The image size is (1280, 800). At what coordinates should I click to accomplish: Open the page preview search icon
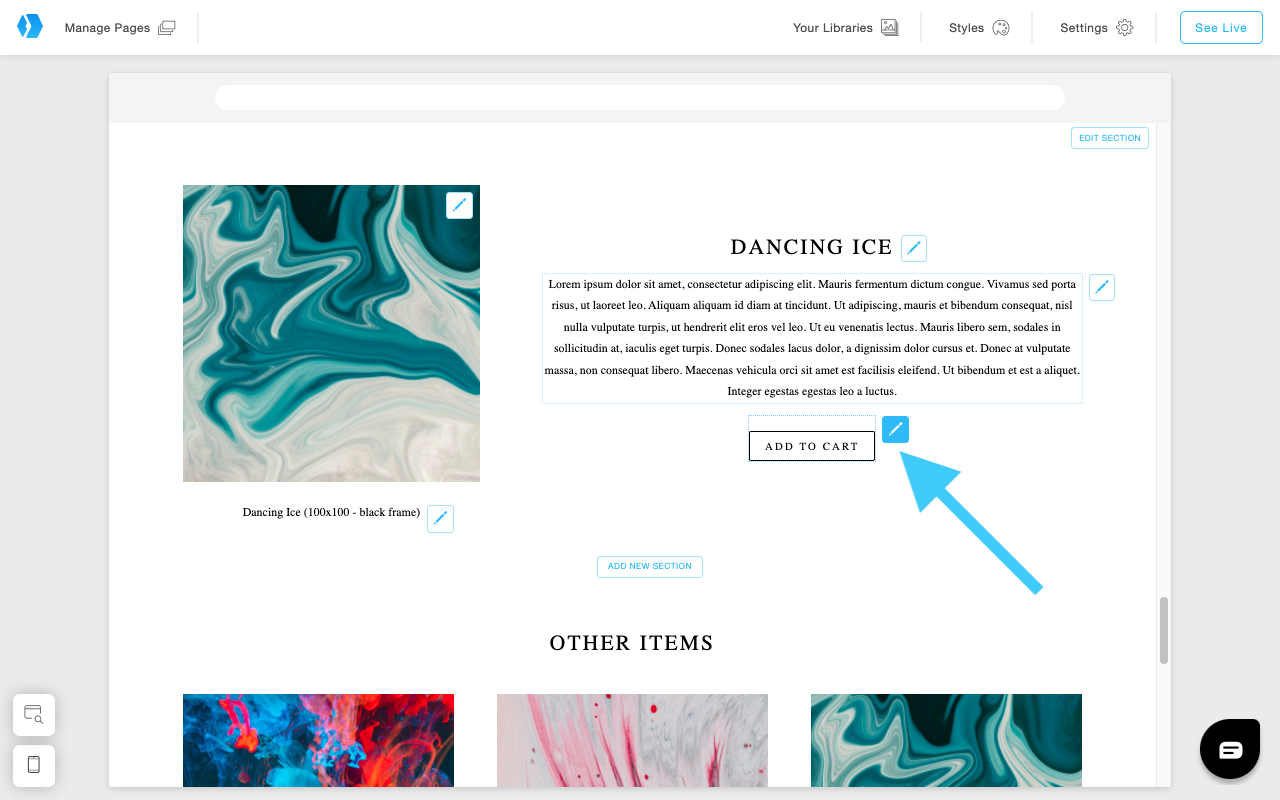(34, 715)
